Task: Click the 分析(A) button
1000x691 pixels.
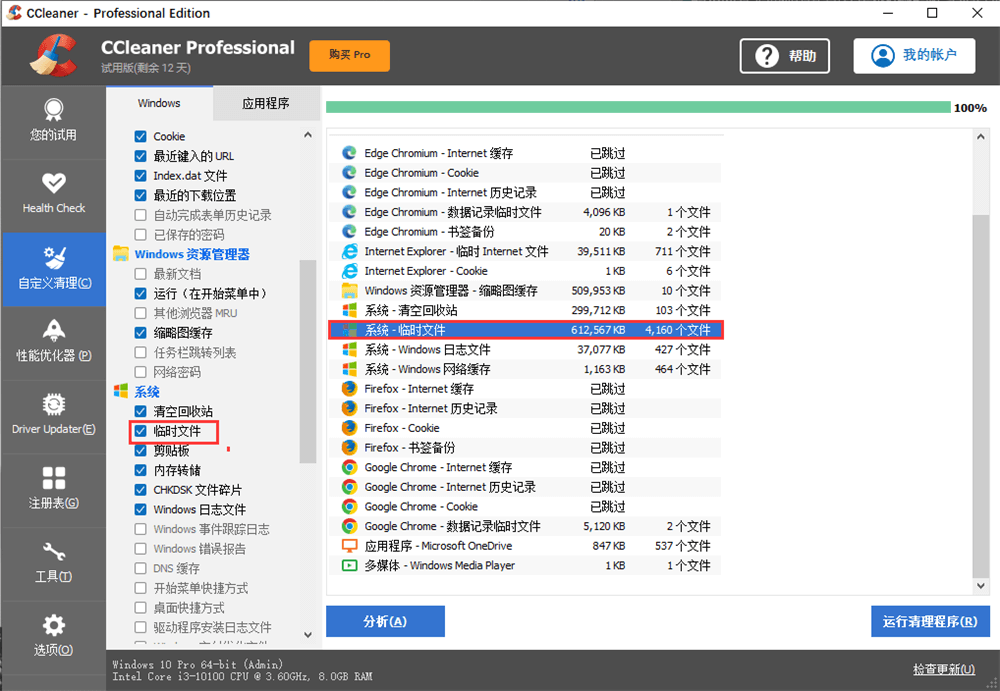Action: click(385, 621)
